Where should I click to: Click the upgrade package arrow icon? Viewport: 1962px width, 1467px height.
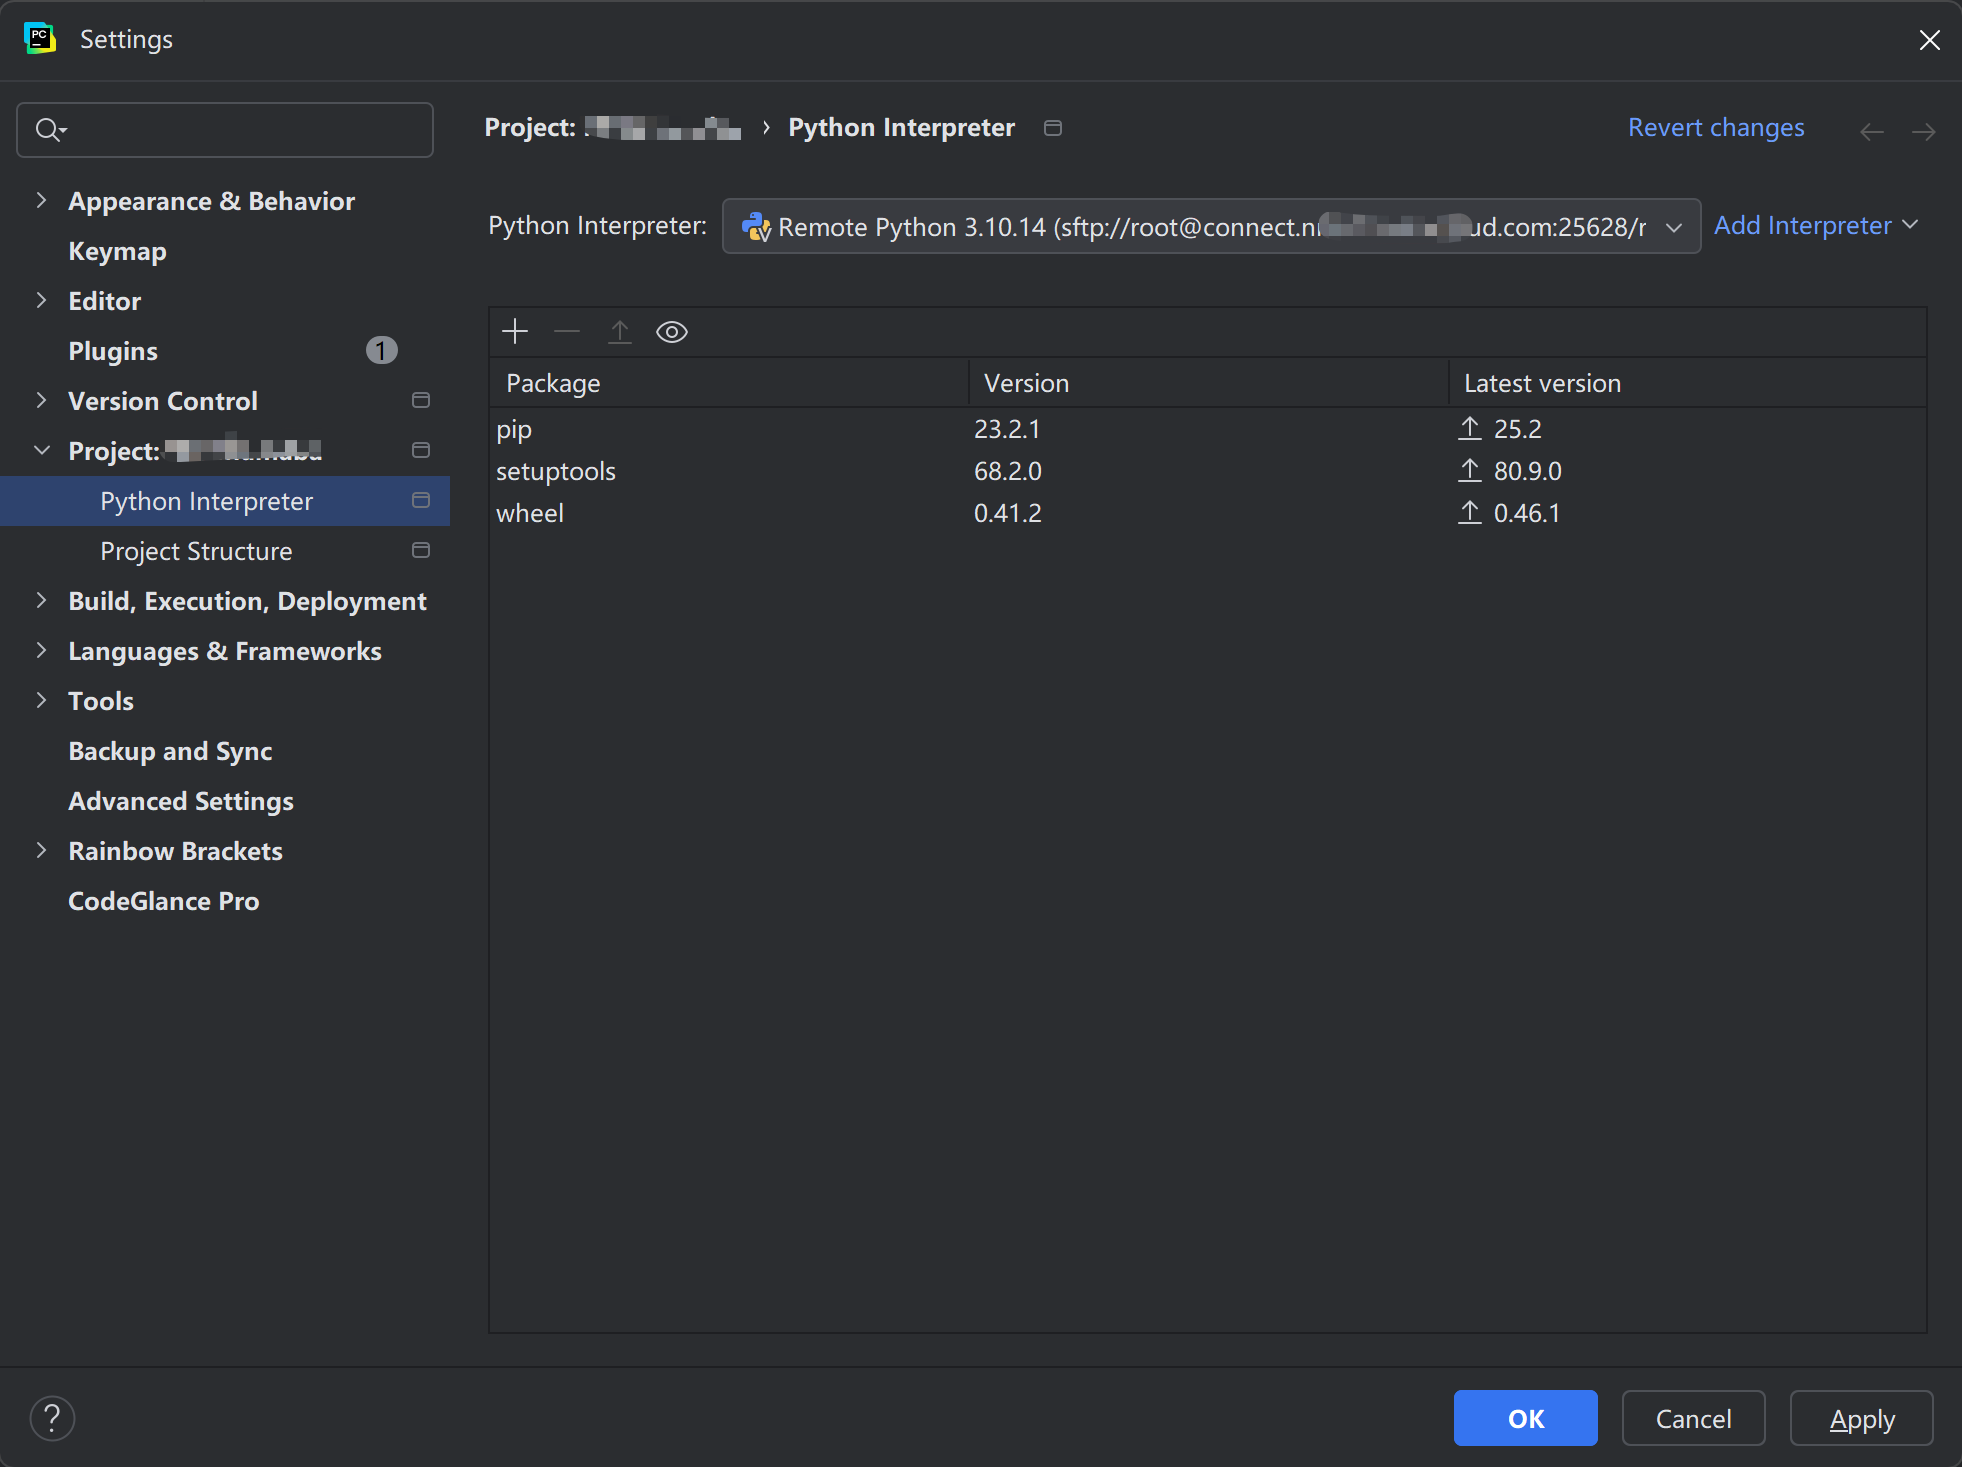(x=620, y=332)
